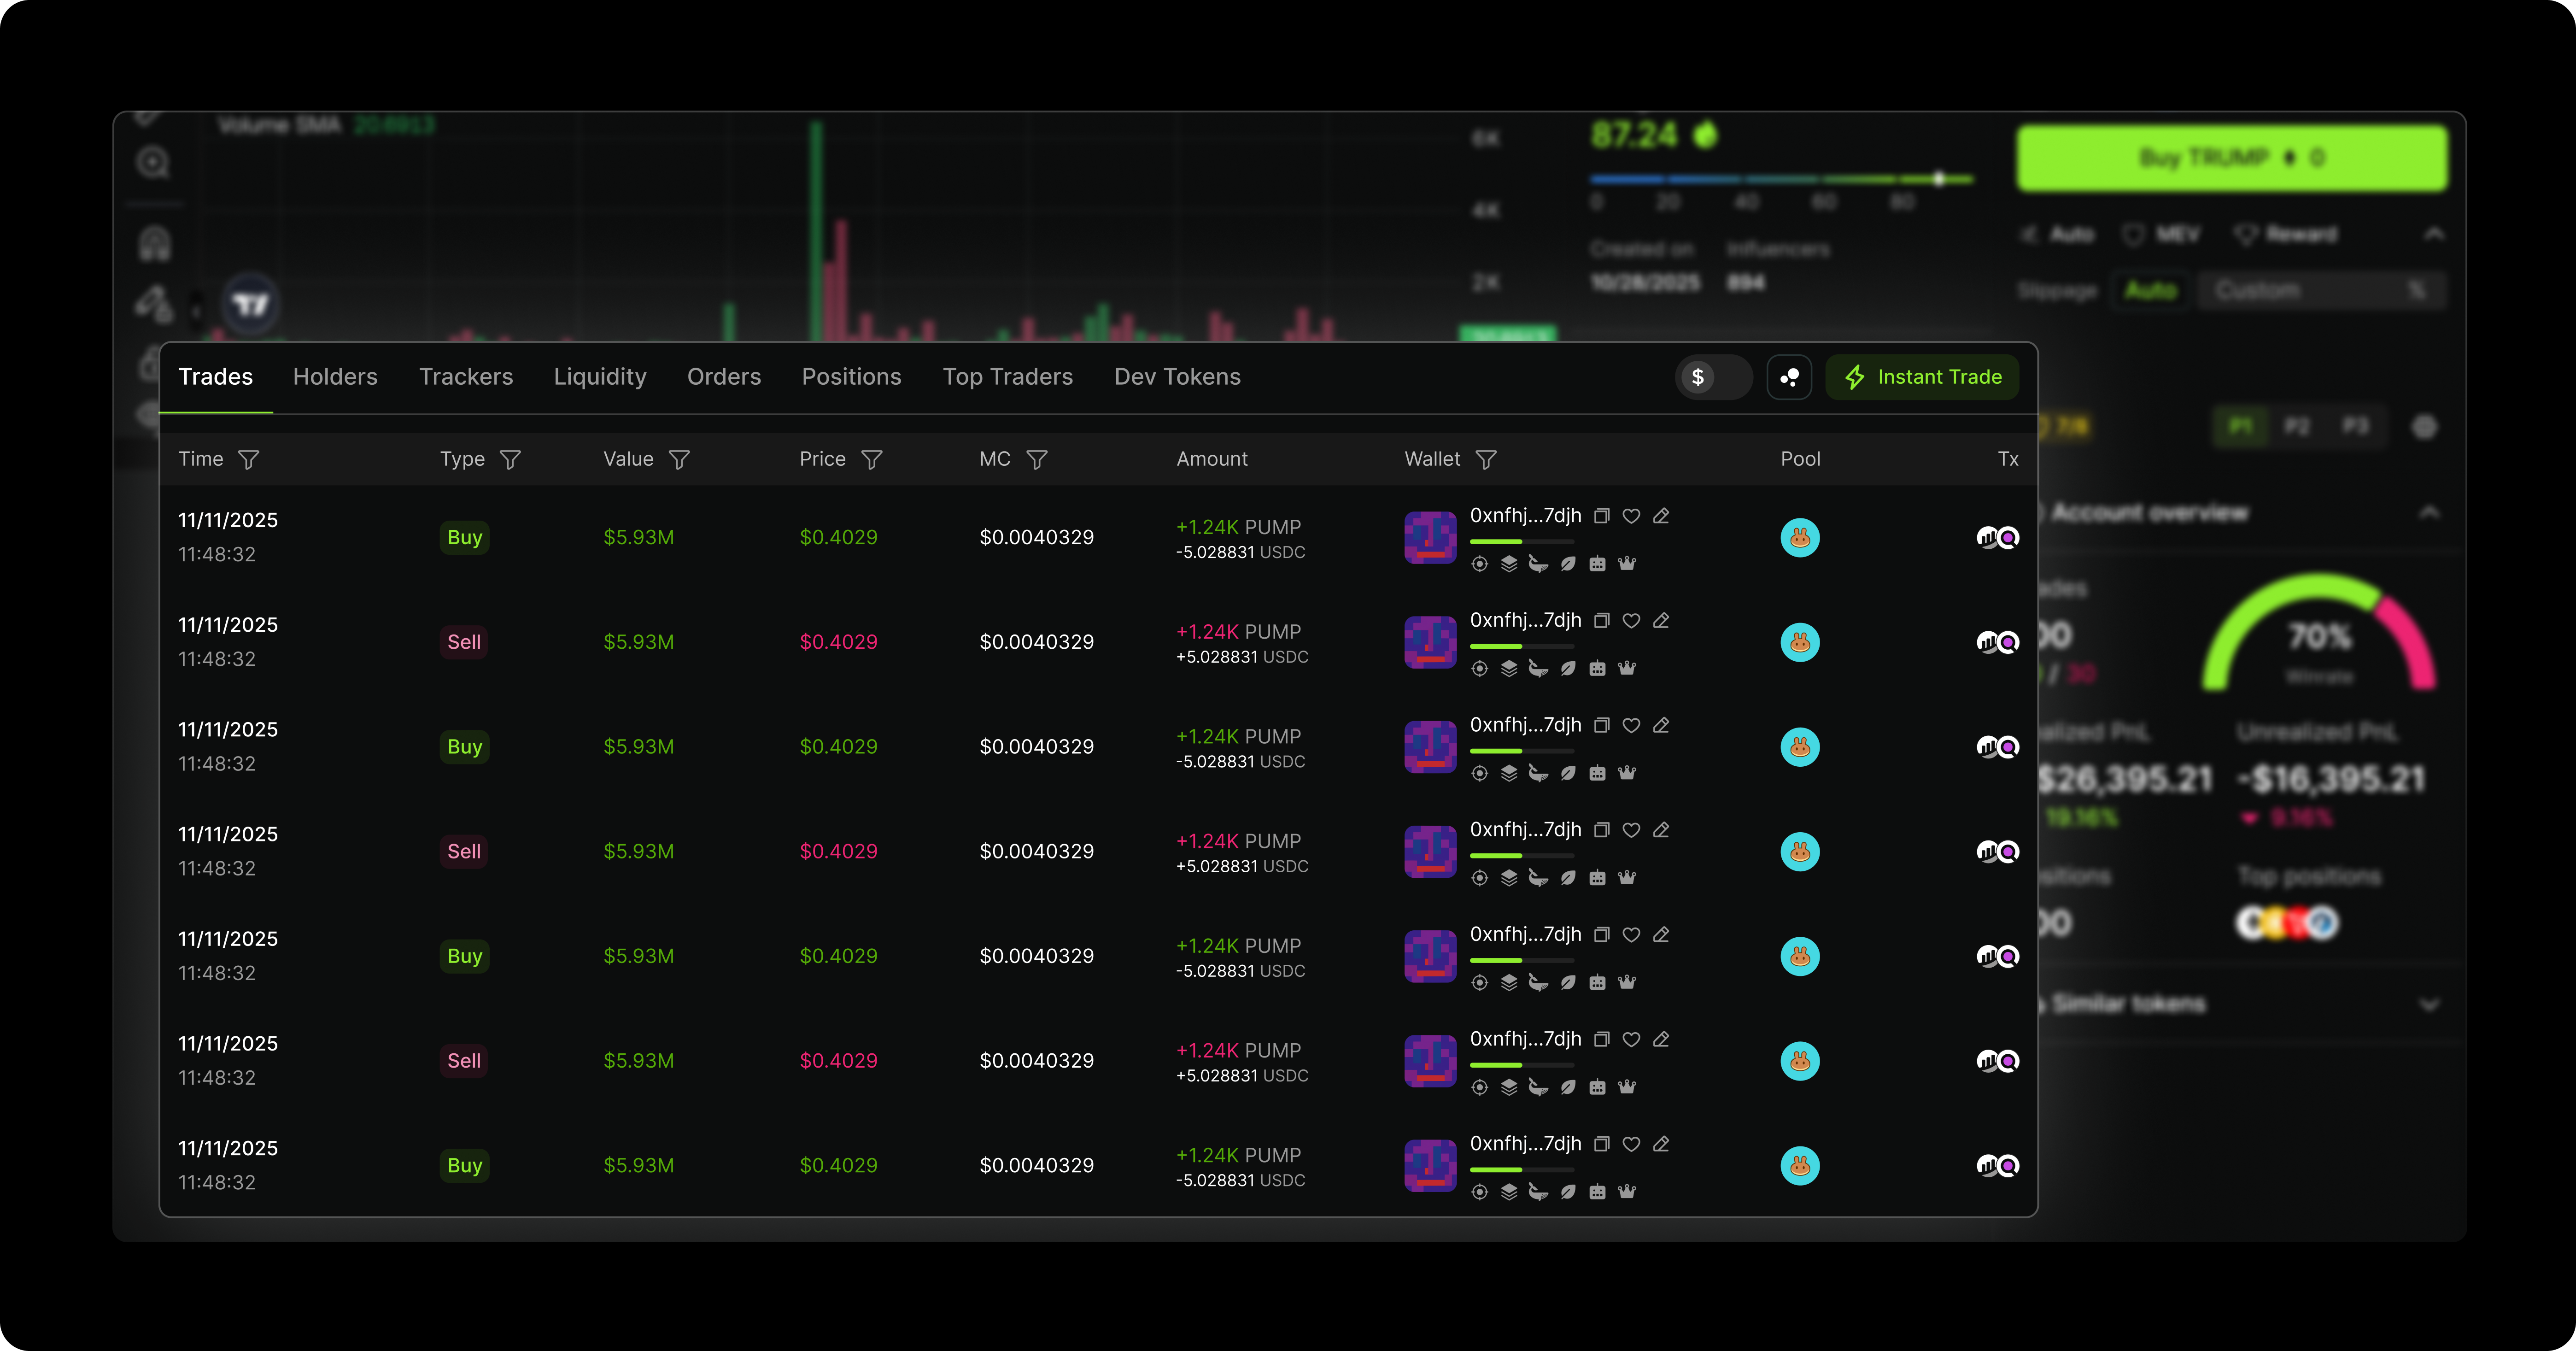
Task: Open the bubble map view button
Action: click(x=1789, y=377)
